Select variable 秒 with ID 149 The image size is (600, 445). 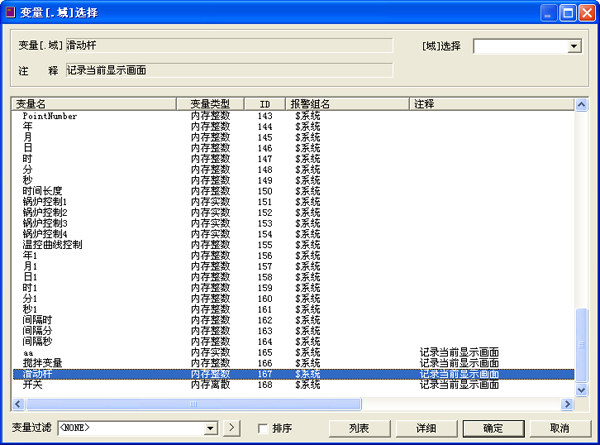pyautogui.click(x=293, y=180)
